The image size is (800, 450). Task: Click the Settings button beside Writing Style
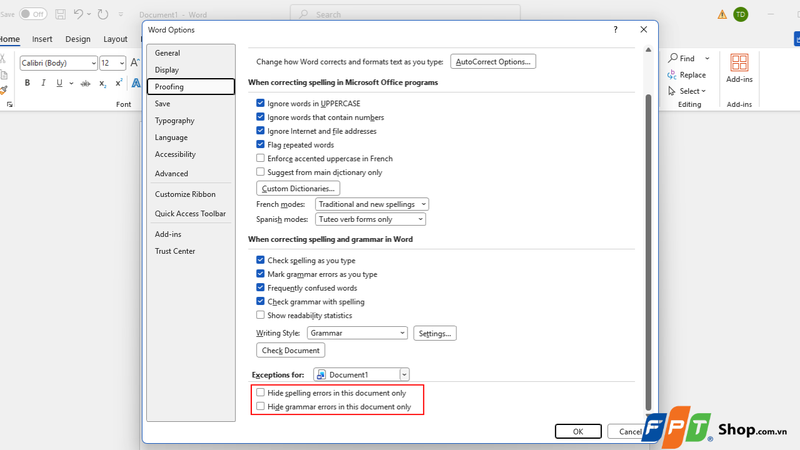435,333
